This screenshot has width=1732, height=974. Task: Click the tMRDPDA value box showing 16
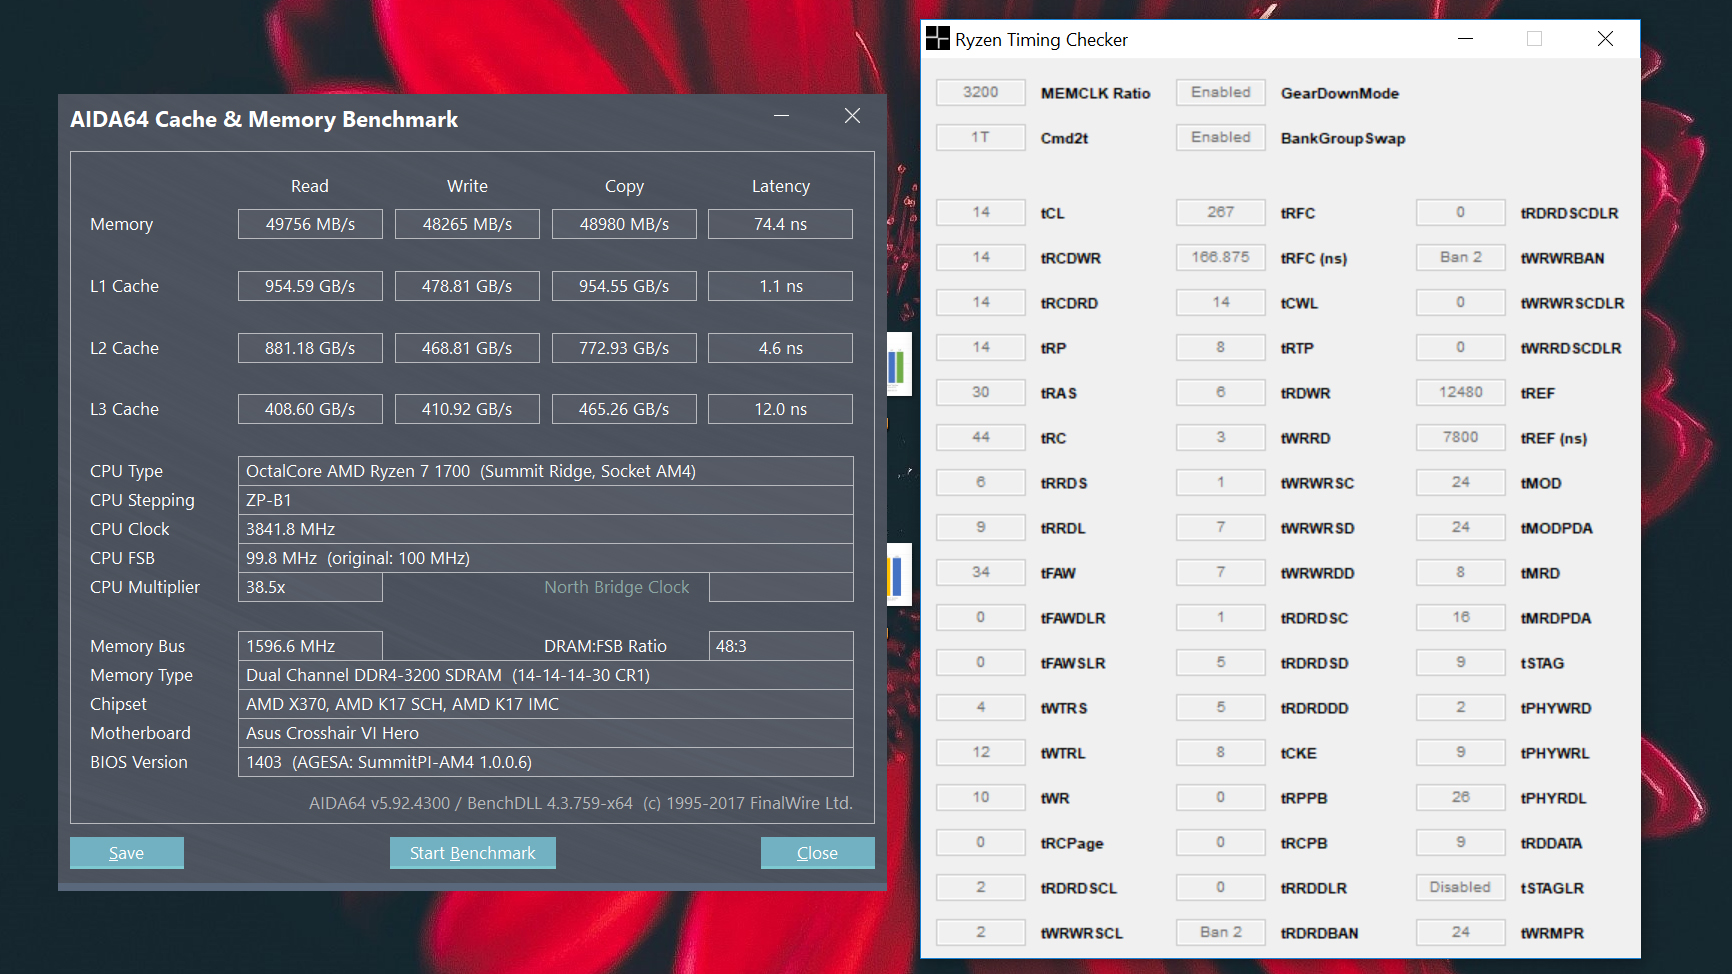coord(1461,617)
